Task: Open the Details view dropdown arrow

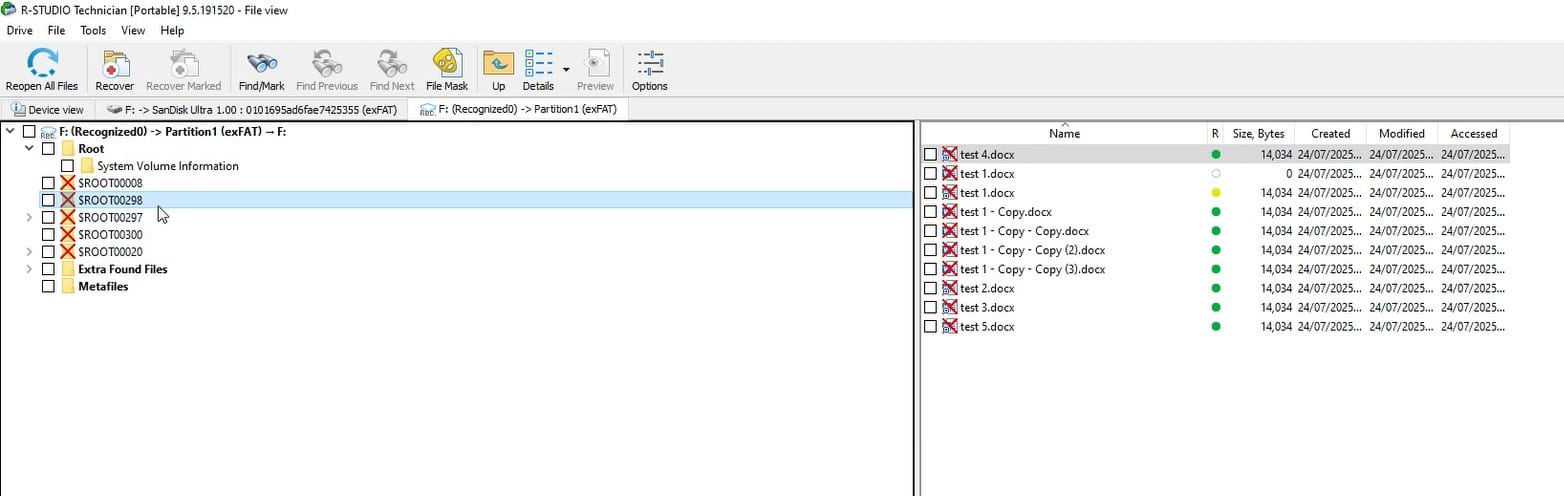Action: [x=566, y=70]
